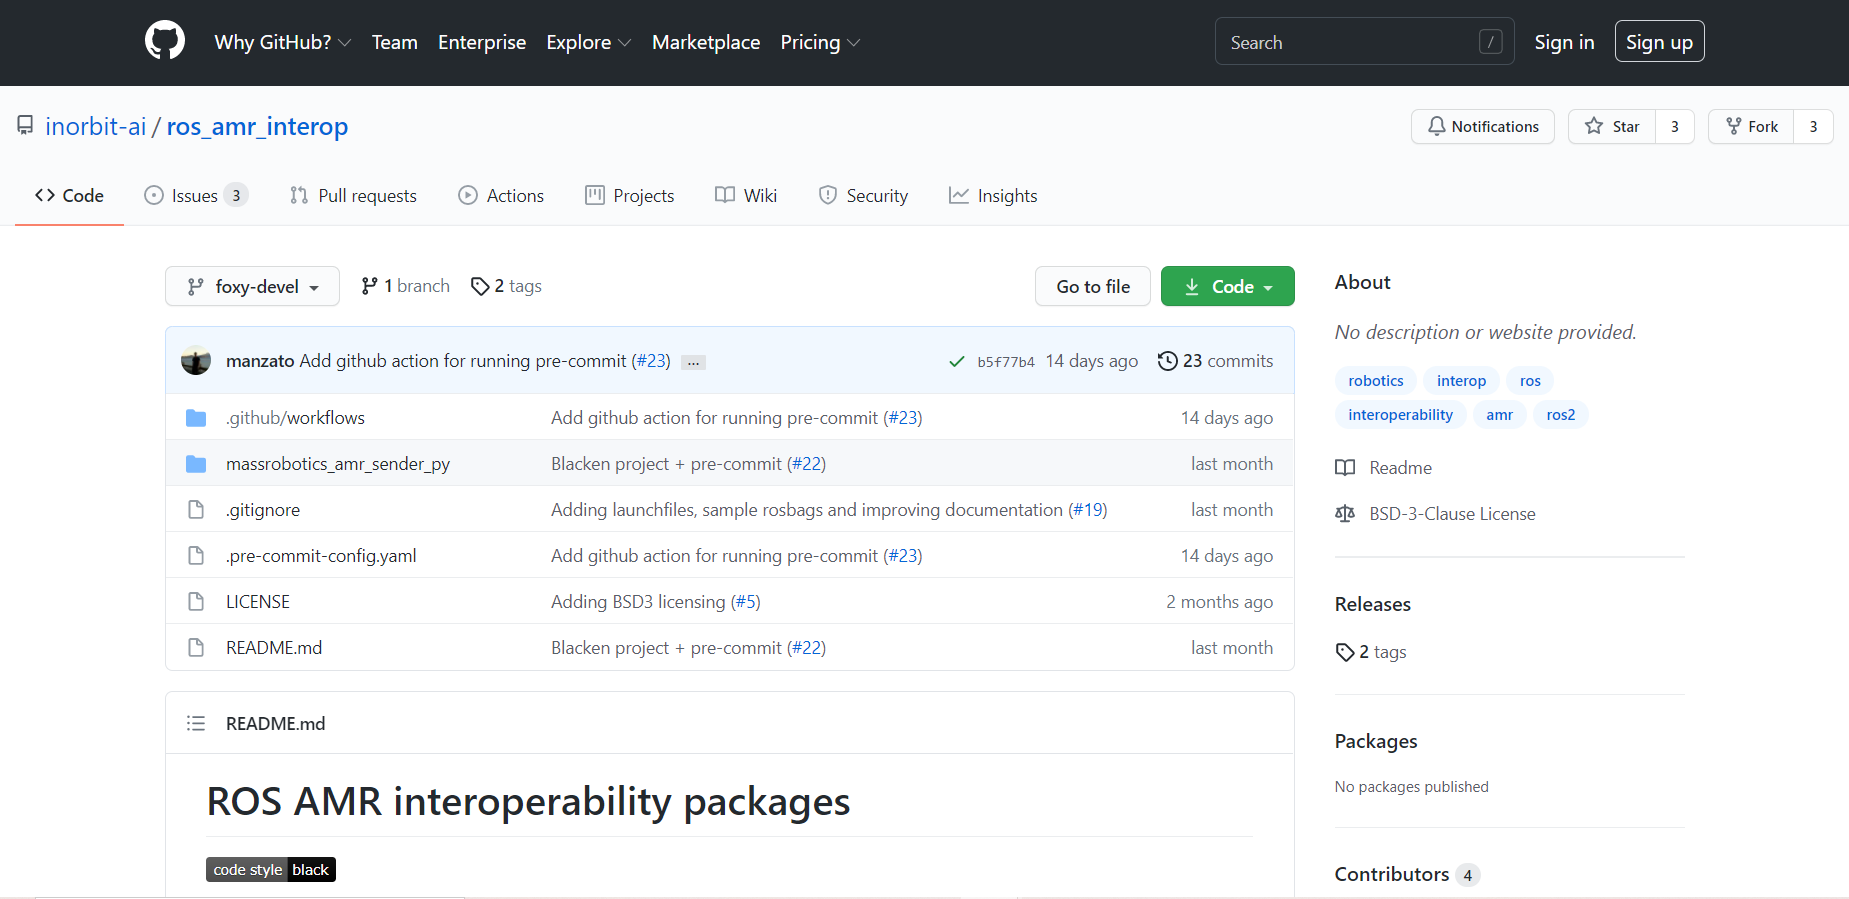
Task: Fork the repository
Action: pos(1751,127)
